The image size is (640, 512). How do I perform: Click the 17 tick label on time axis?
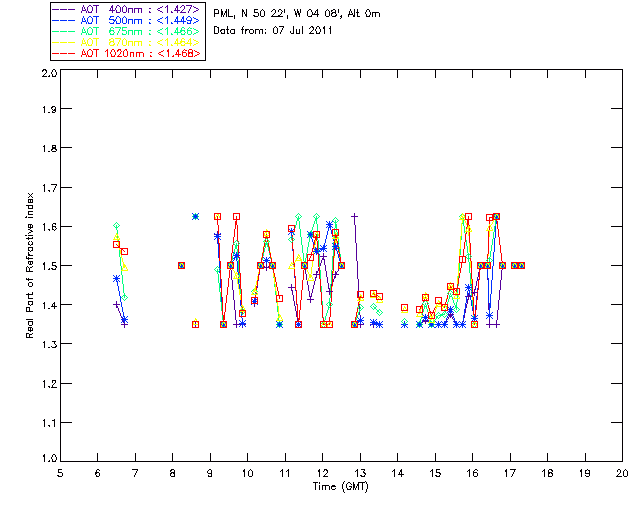click(510, 473)
